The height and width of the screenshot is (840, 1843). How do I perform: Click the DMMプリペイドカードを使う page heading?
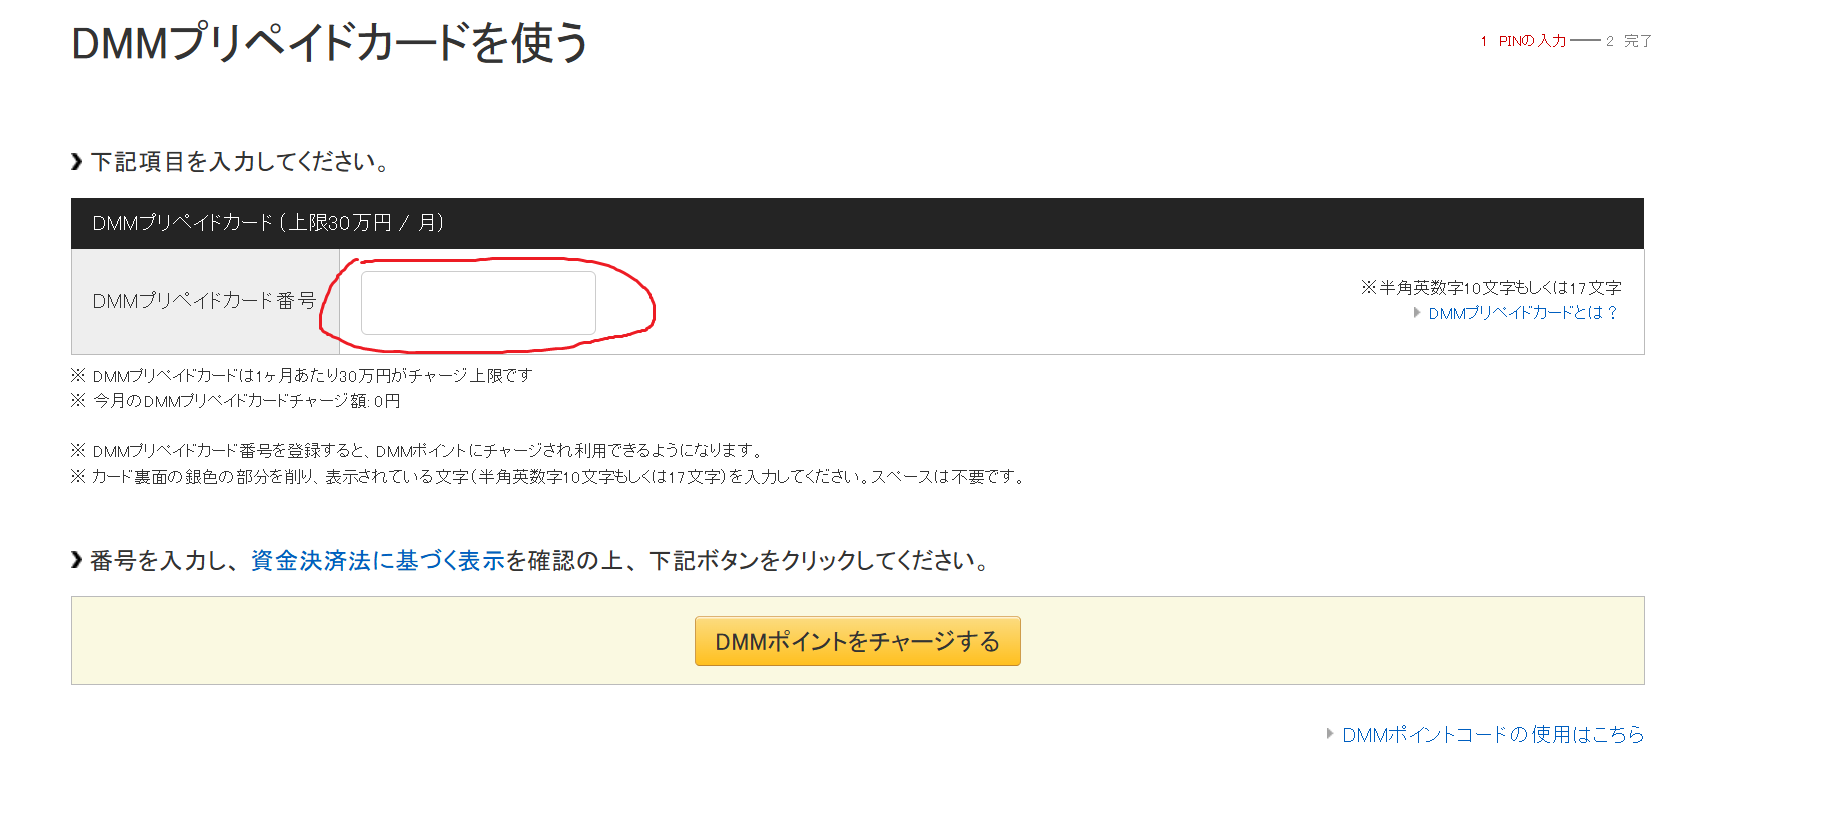pyautogui.click(x=330, y=44)
